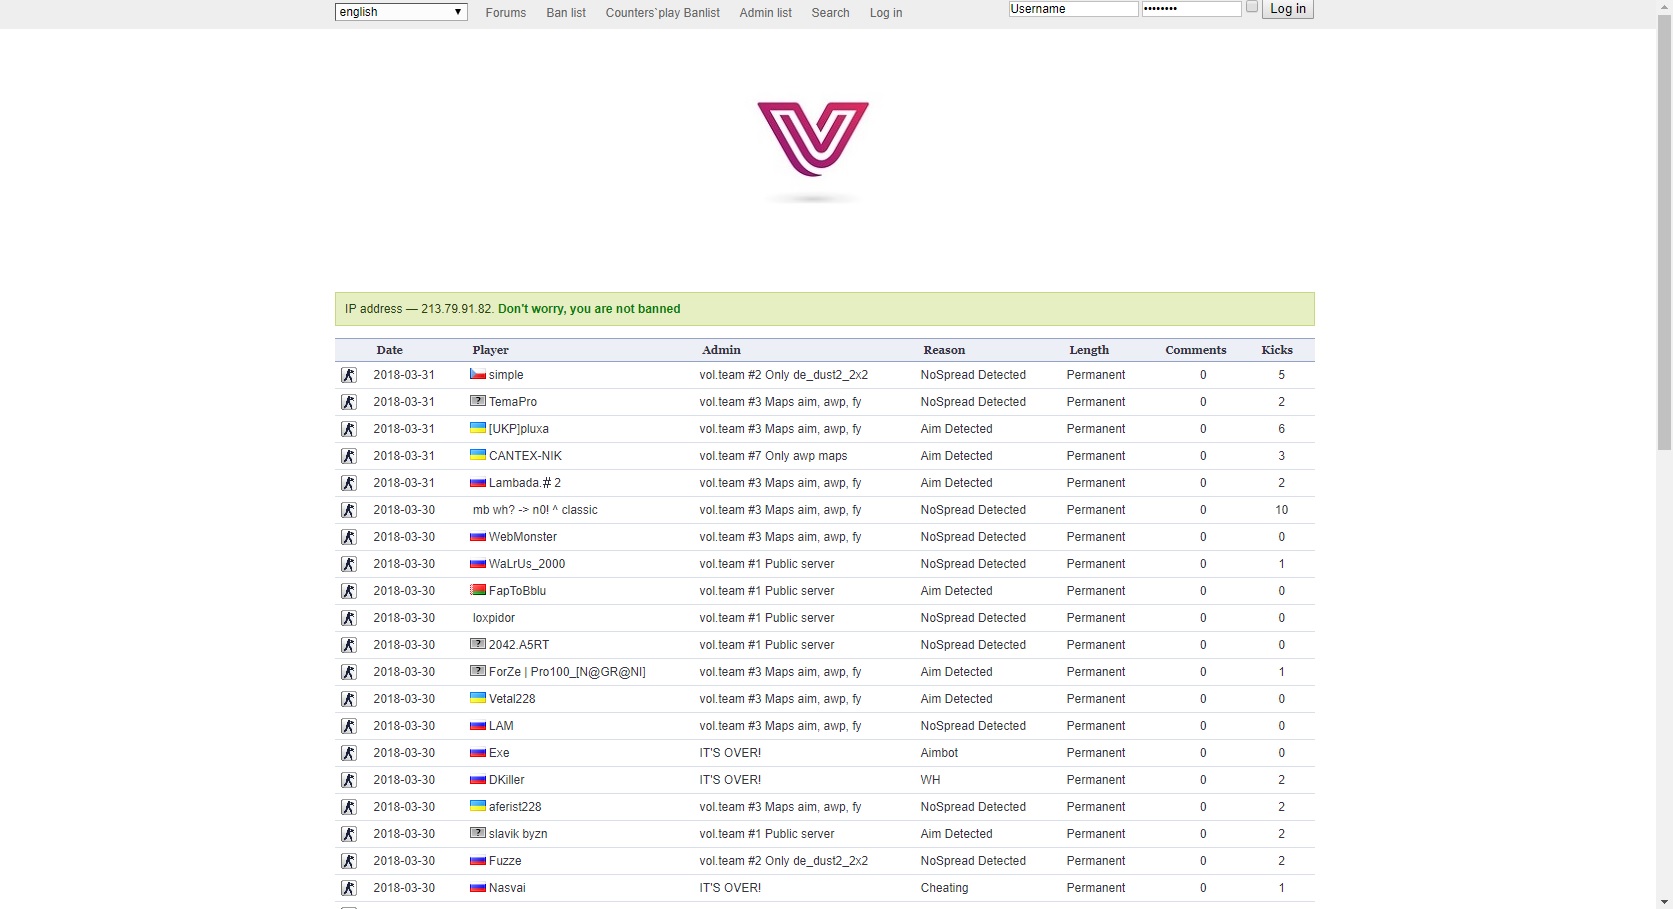Click the 'Aimbot' reason in Exe row
Screen dimensions: 1673x909
click(939, 753)
